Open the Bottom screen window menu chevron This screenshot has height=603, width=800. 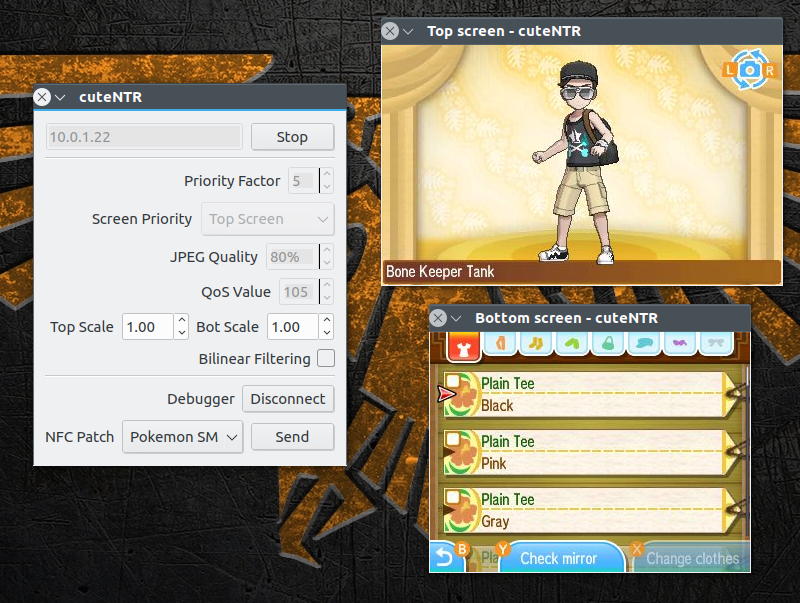[456, 318]
